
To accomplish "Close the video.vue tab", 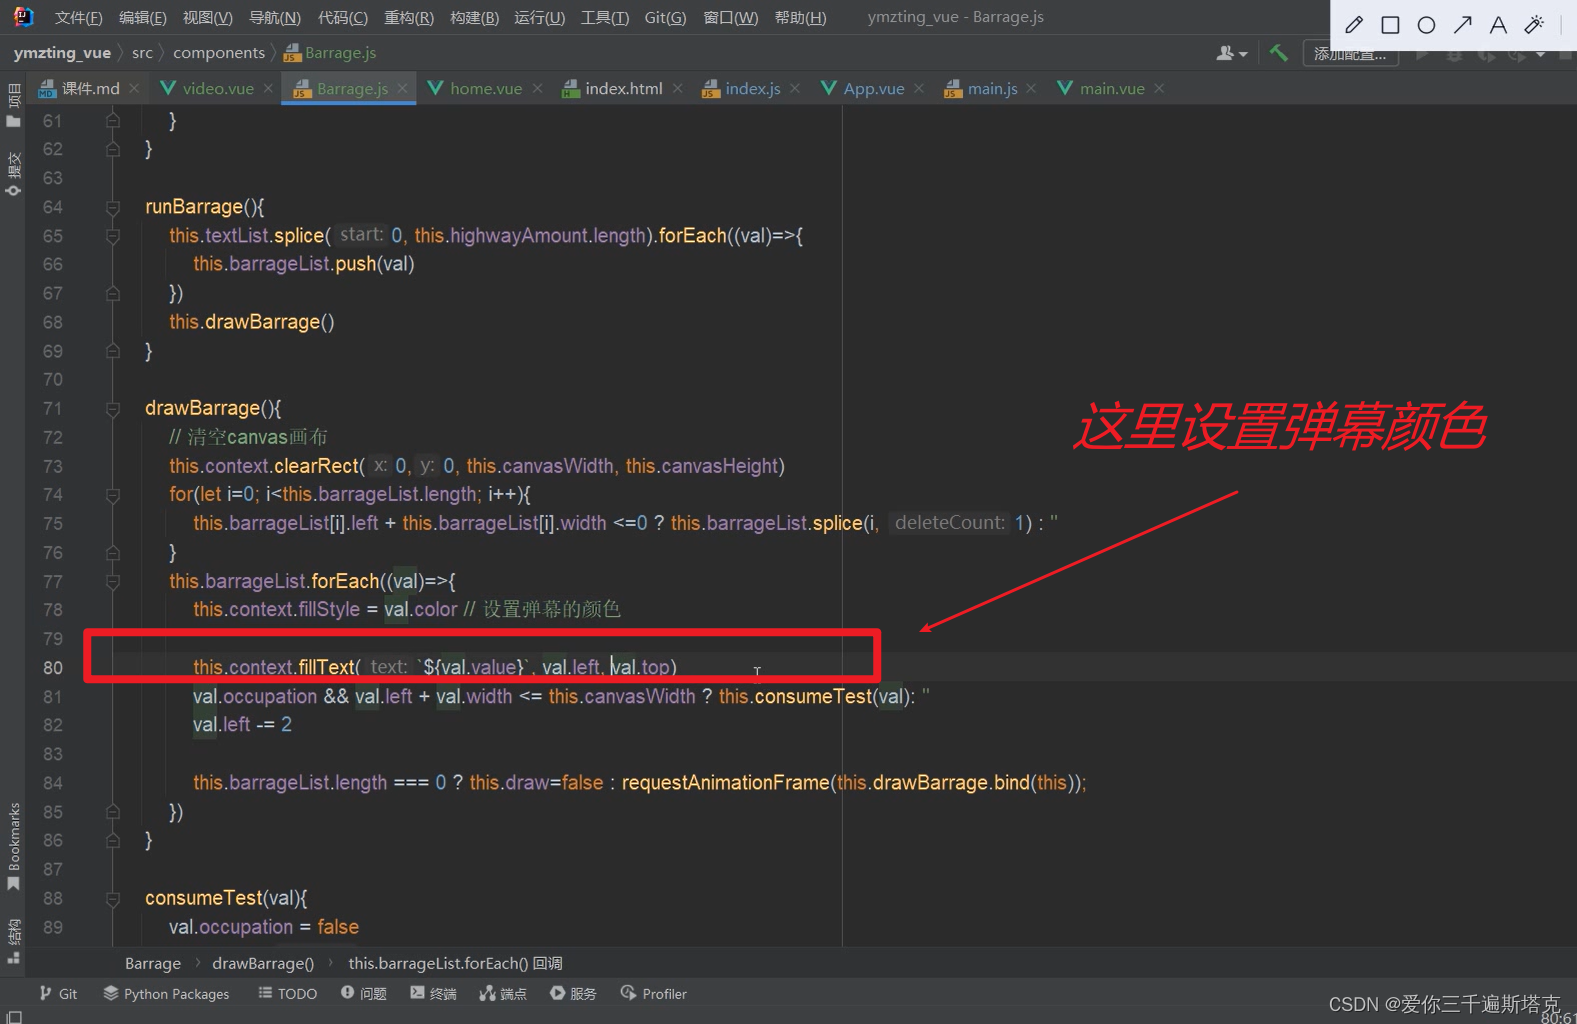I will [268, 89].
